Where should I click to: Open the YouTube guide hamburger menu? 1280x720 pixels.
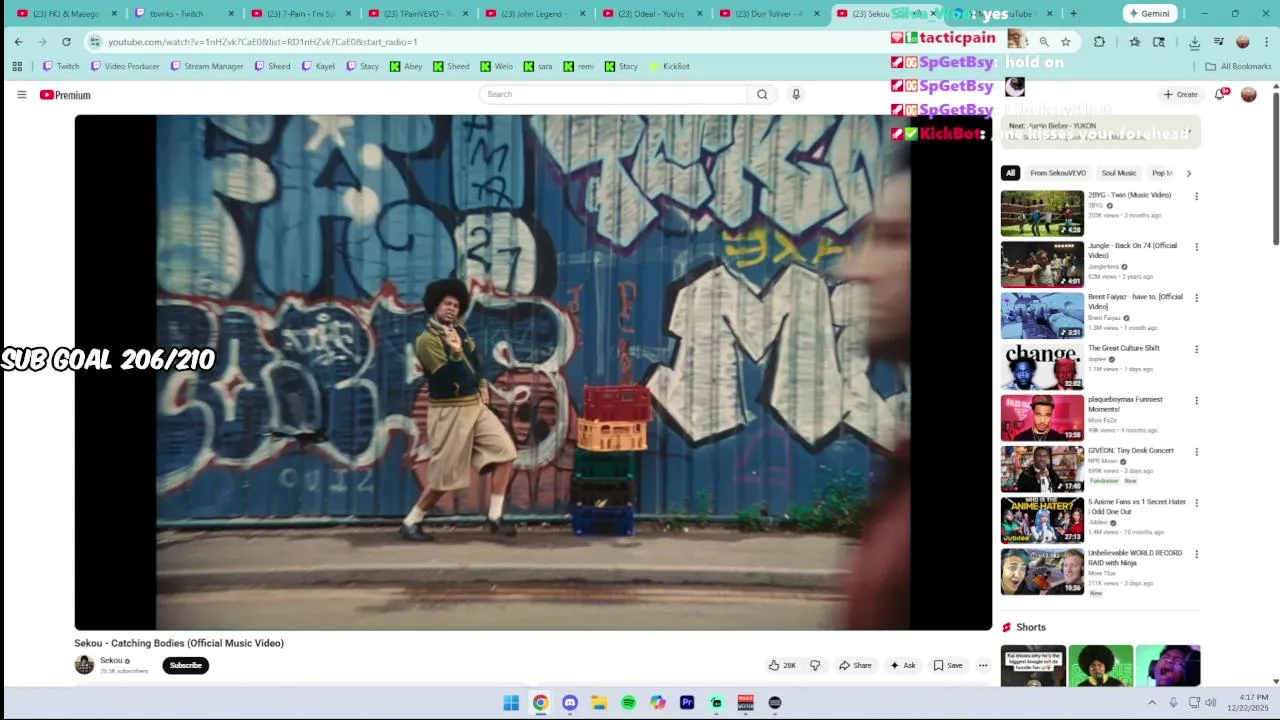(x=21, y=95)
